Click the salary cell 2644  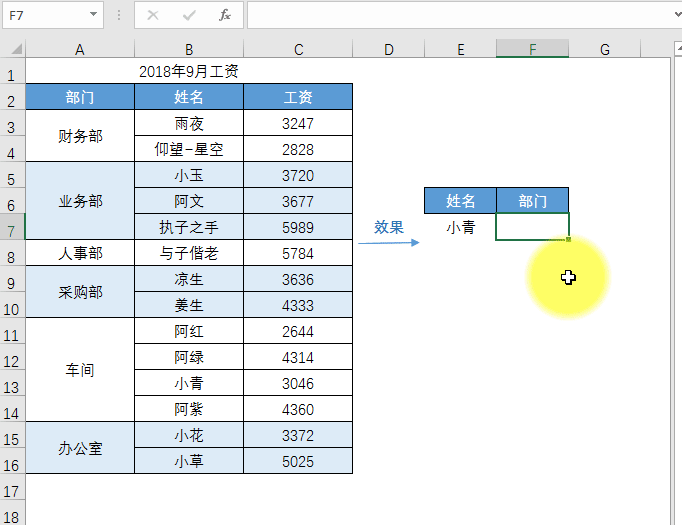click(x=298, y=331)
